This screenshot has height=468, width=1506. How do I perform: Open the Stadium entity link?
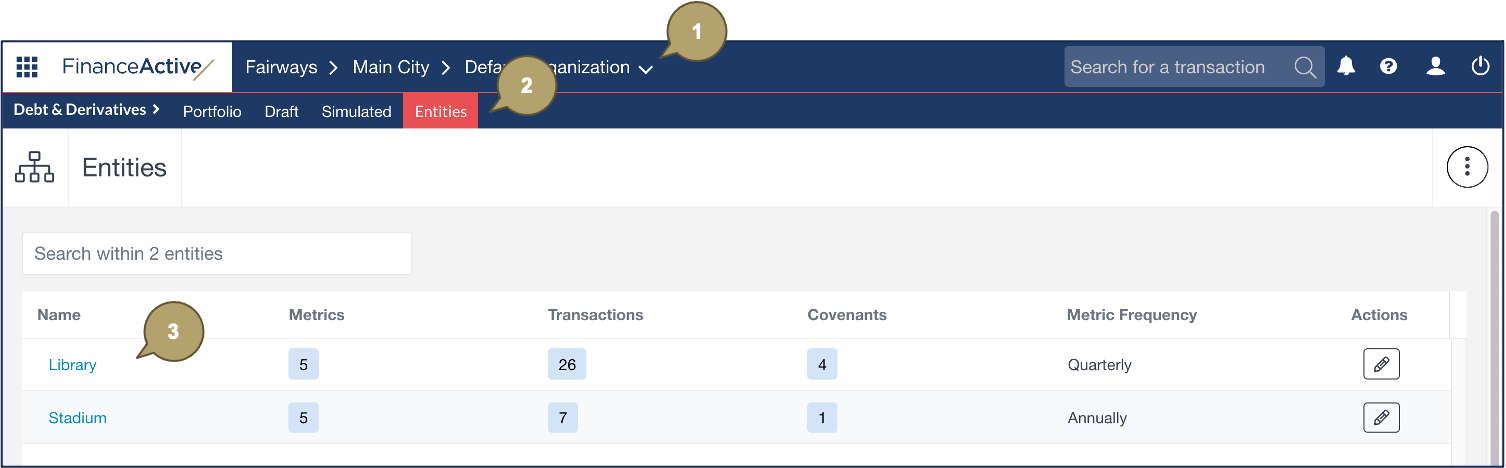point(77,417)
